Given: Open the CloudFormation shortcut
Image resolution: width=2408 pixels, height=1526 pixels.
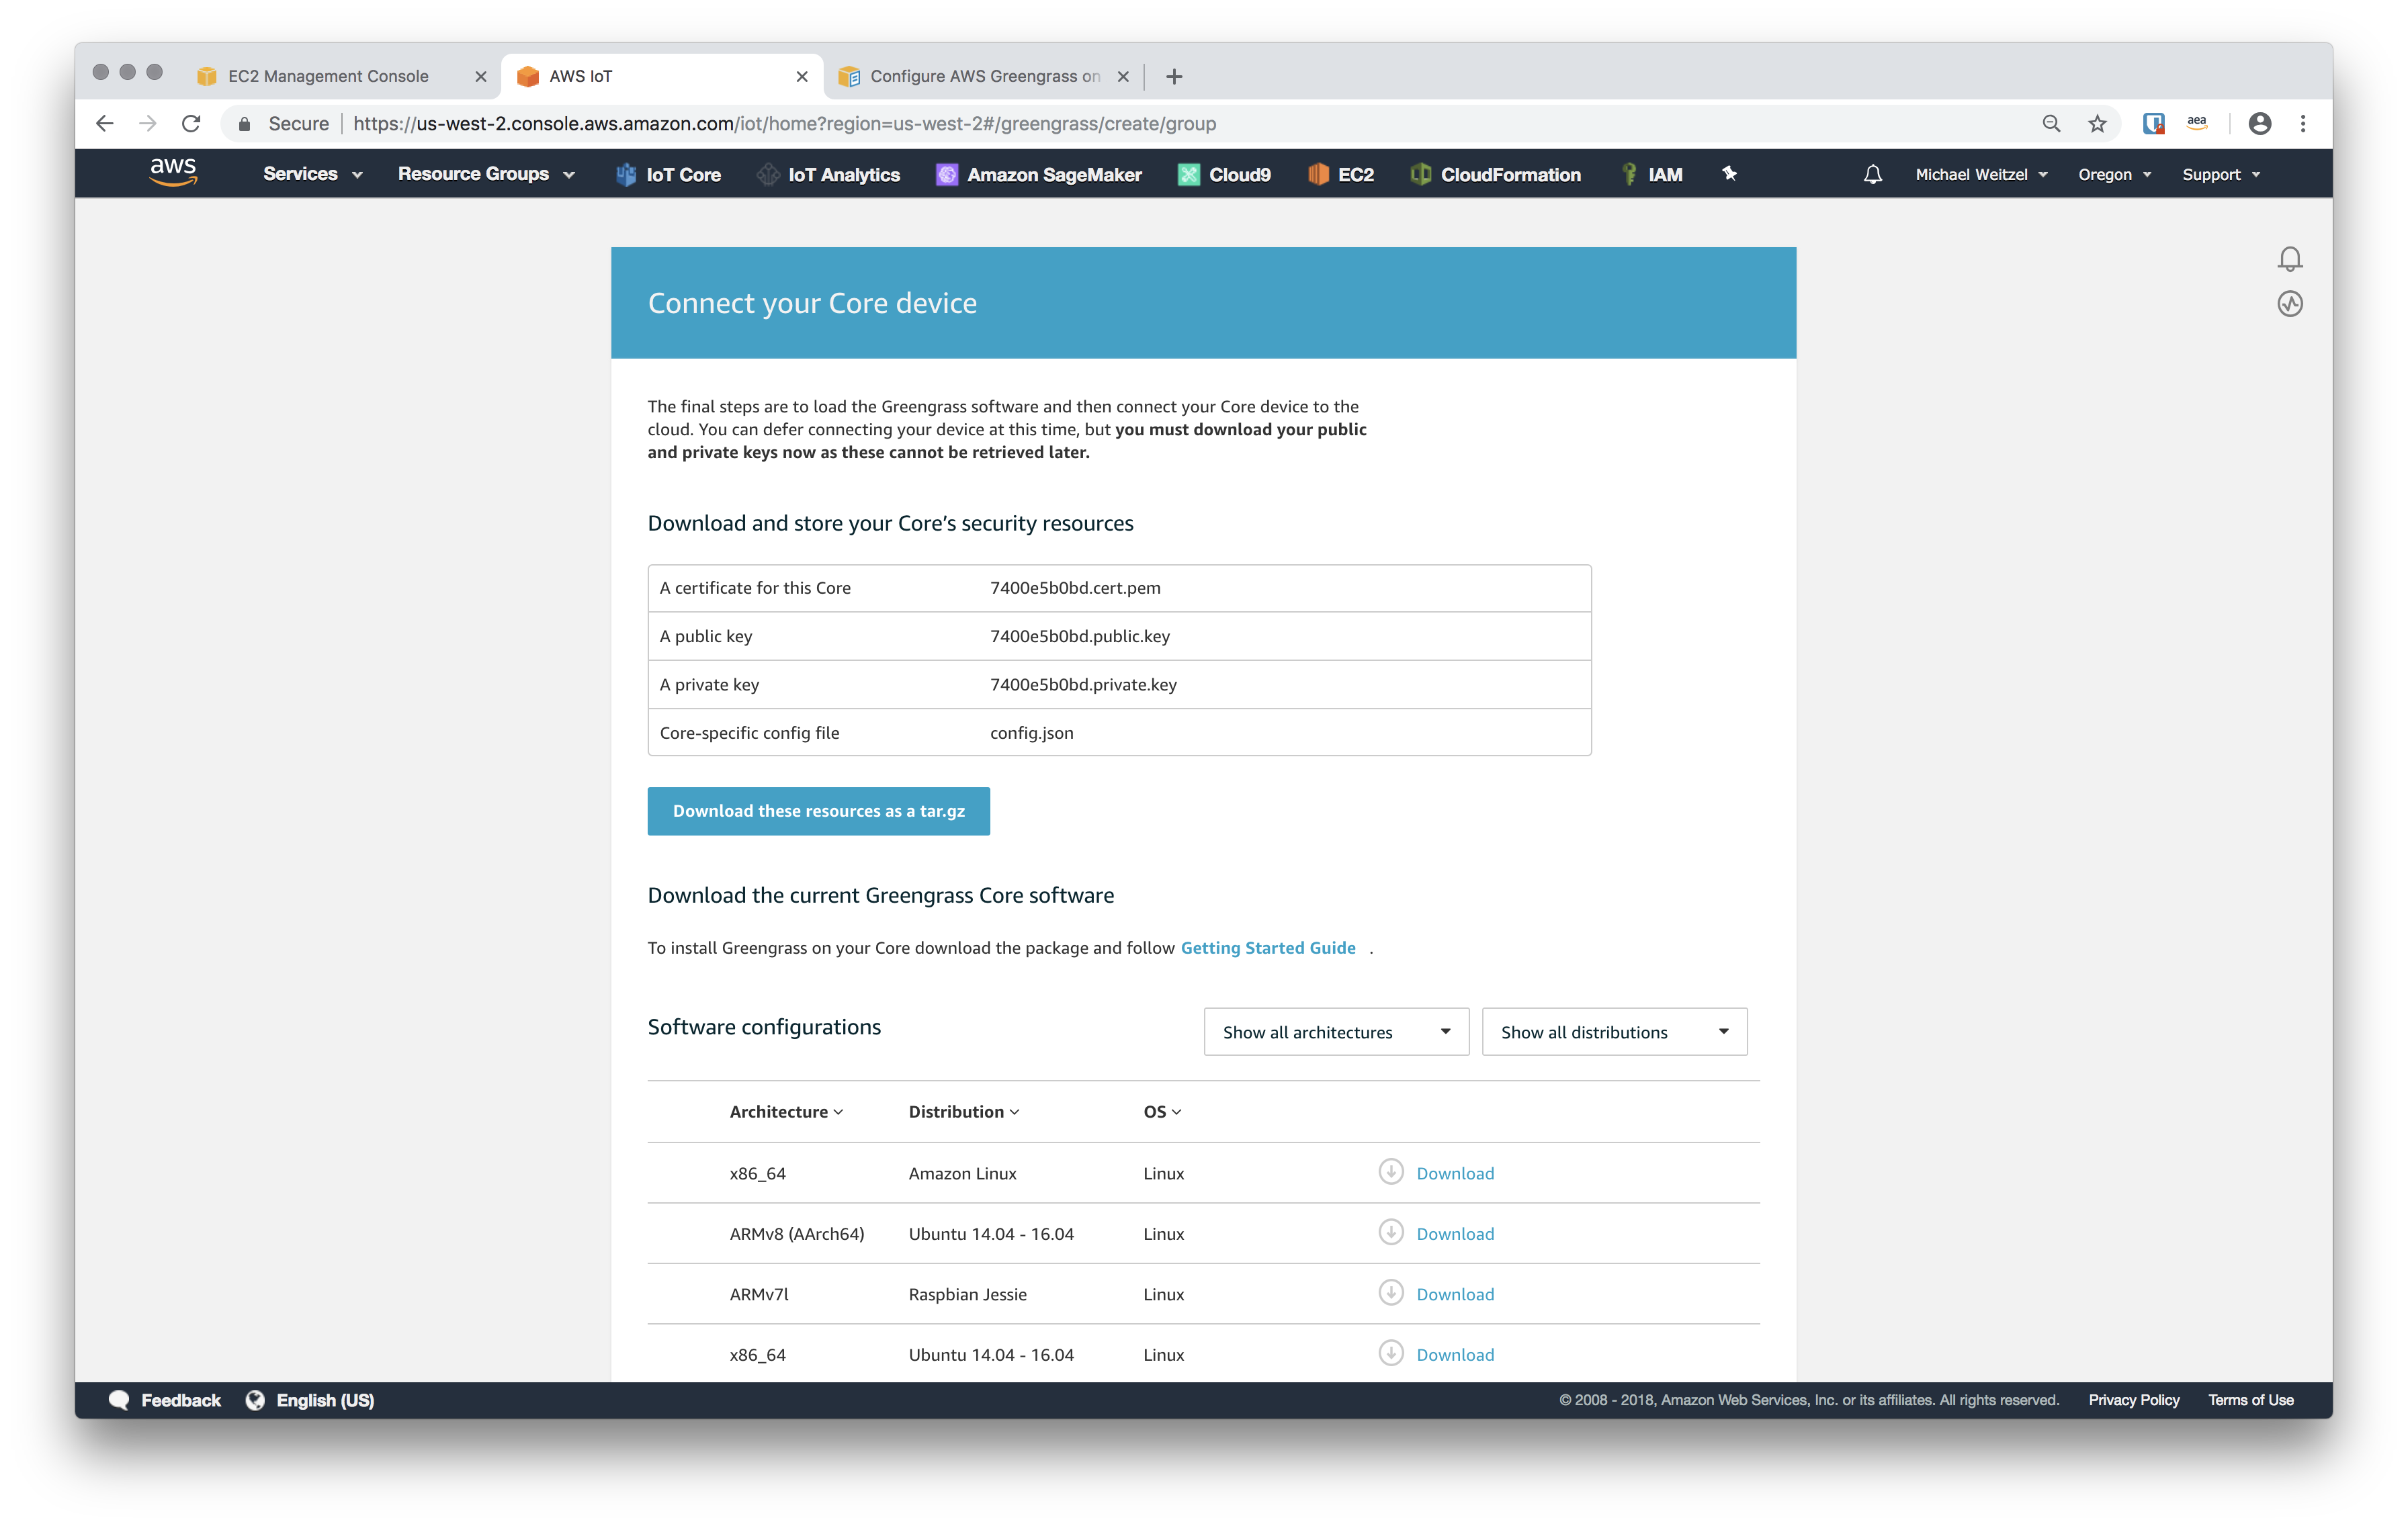Looking at the screenshot, I should click(x=1496, y=174).
